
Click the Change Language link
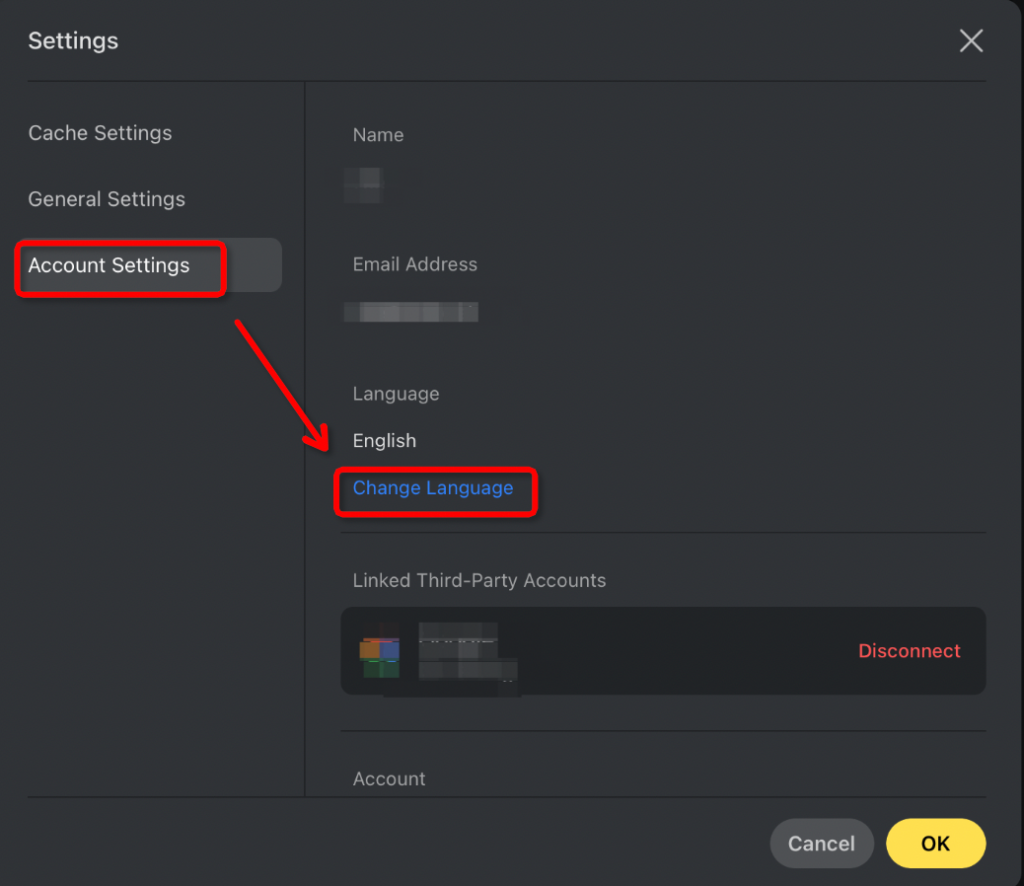[432, 488]
